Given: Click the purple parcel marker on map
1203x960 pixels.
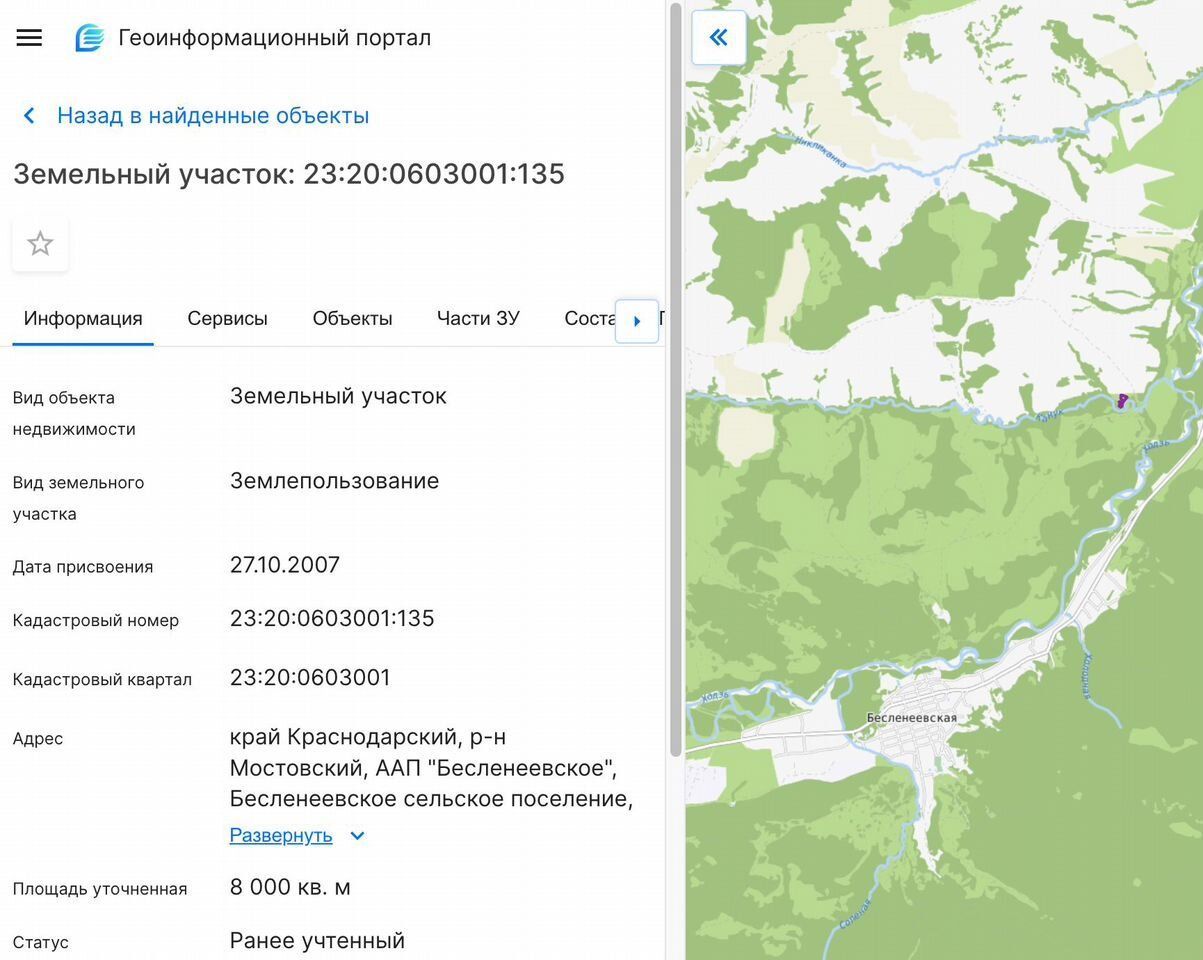Looking at the screenshot, I should click(x=1122, y=401).
